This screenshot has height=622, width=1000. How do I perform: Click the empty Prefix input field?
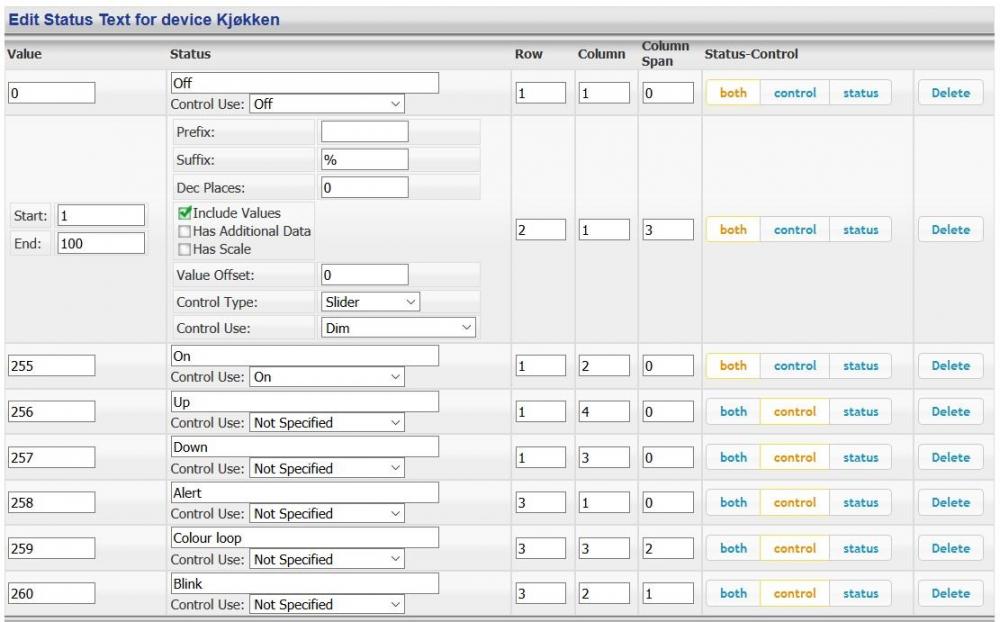coord(364,132)
